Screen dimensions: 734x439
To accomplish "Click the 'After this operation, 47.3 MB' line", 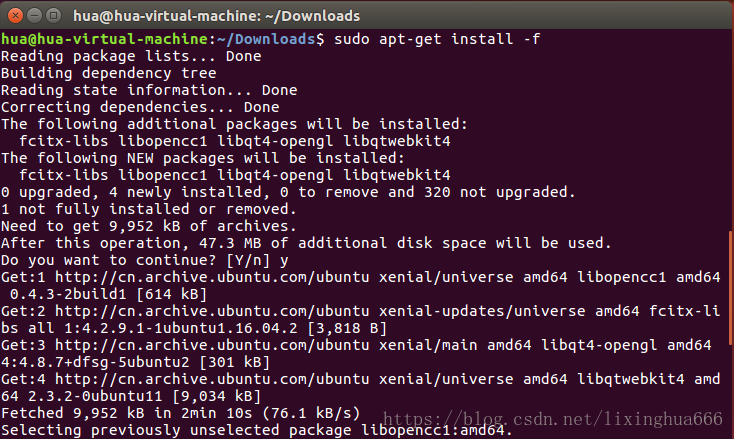I will click(306, 243).
